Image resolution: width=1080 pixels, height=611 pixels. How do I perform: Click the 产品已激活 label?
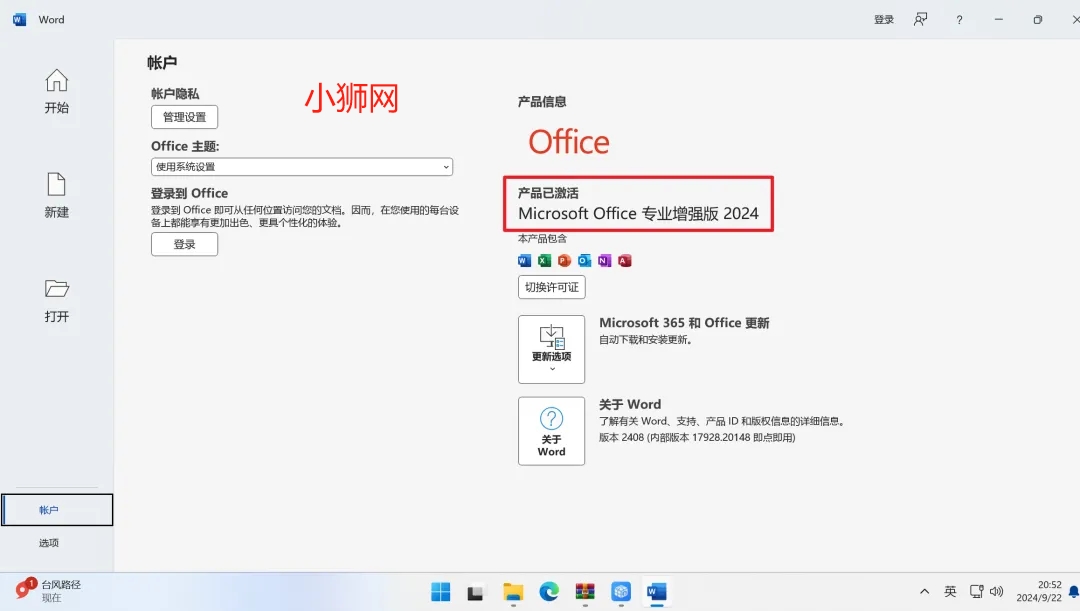click(x=548, y=193)
